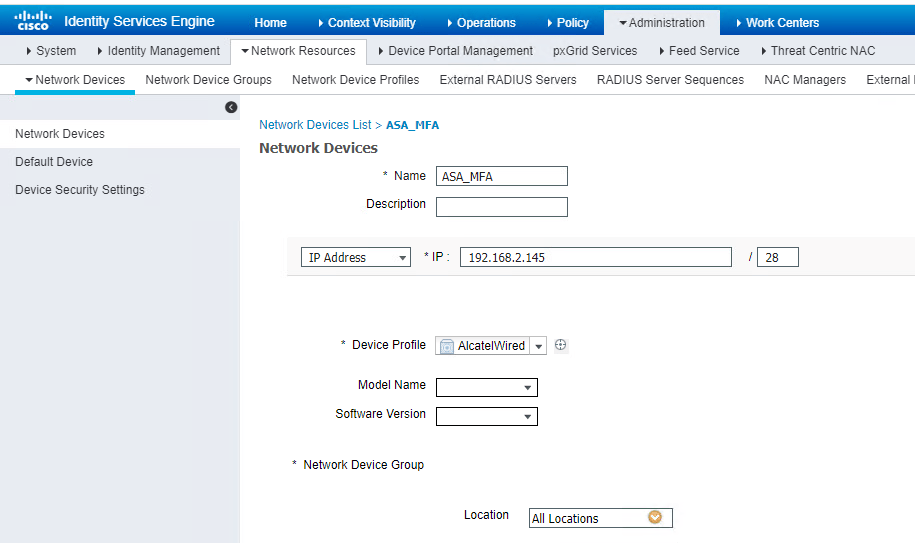Click the Description input field
Screen dimensions: 915x544
pos(502,207)
